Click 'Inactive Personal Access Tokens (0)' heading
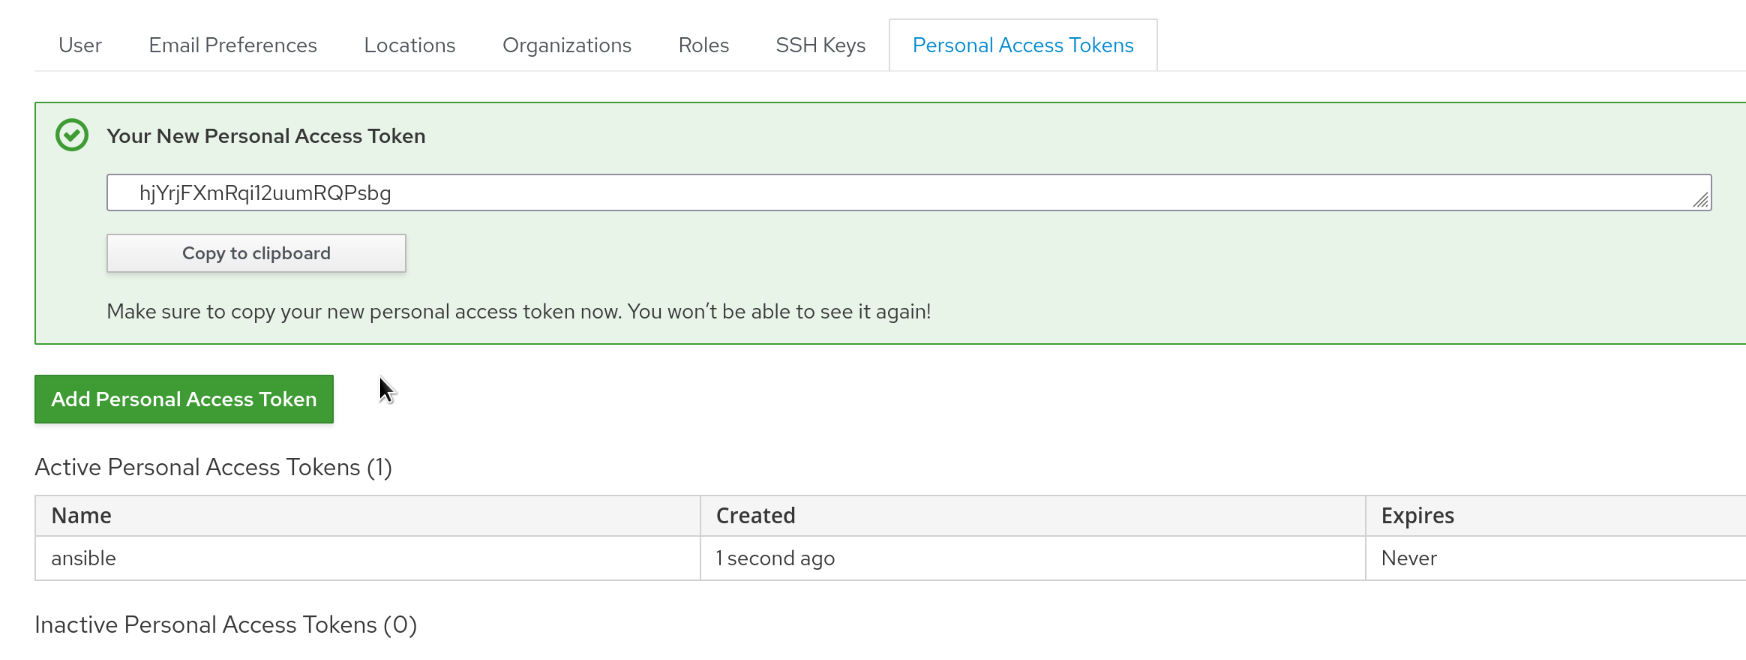This screenshot has width=1746, height=660. 226,625
